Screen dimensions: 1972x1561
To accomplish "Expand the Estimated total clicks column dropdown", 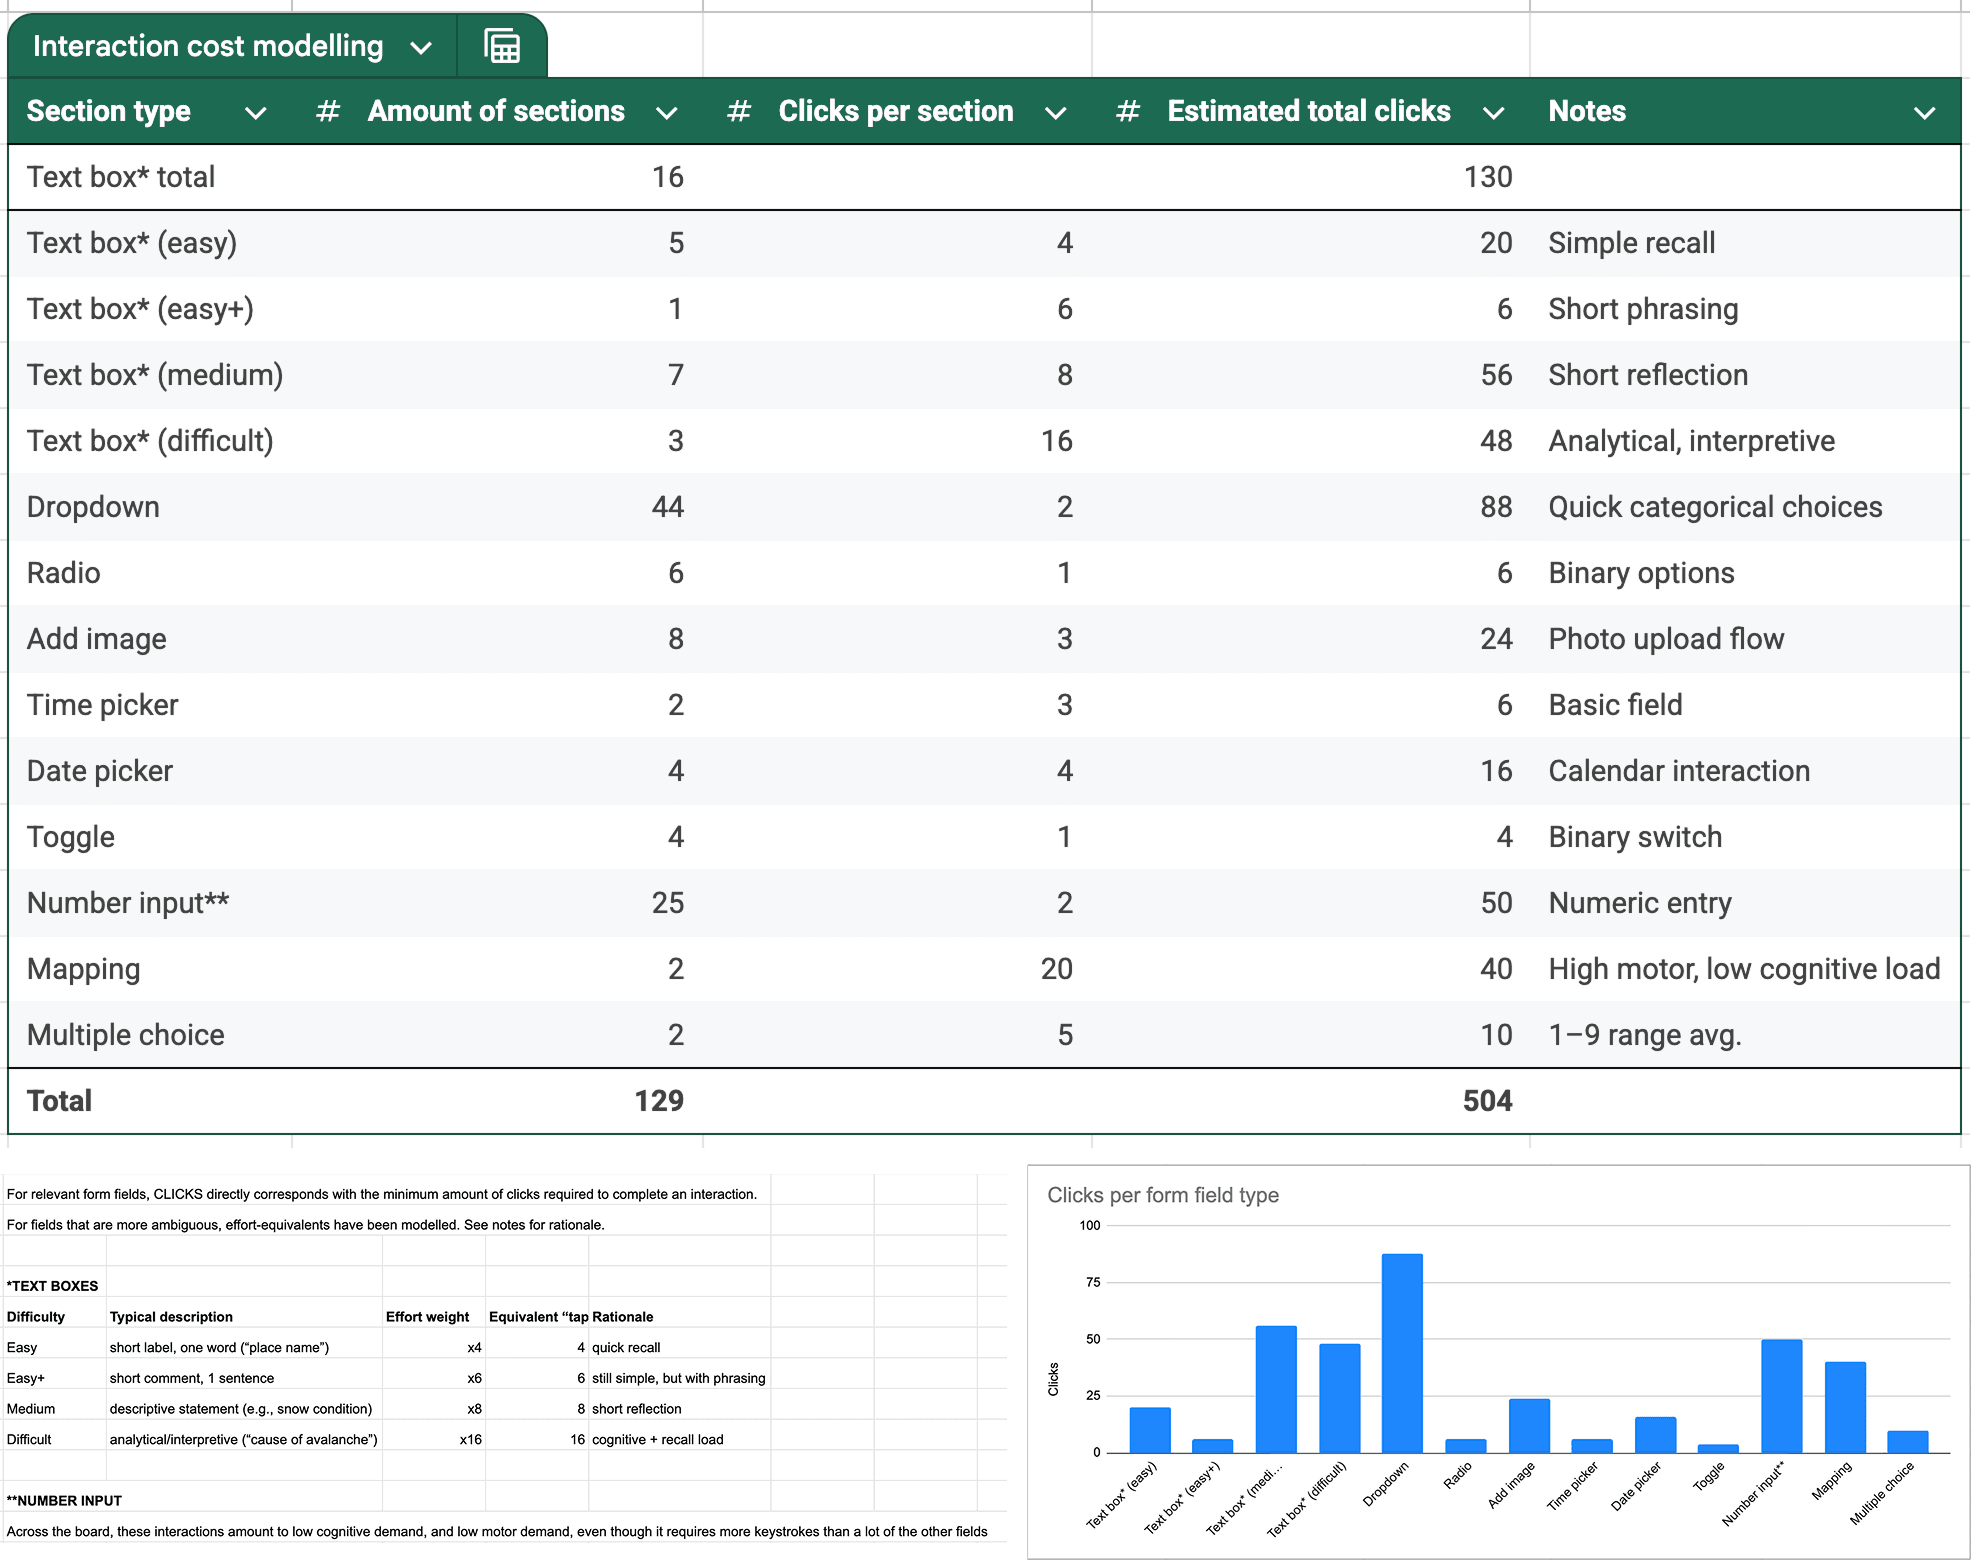I will click(x=1493, y=112).
